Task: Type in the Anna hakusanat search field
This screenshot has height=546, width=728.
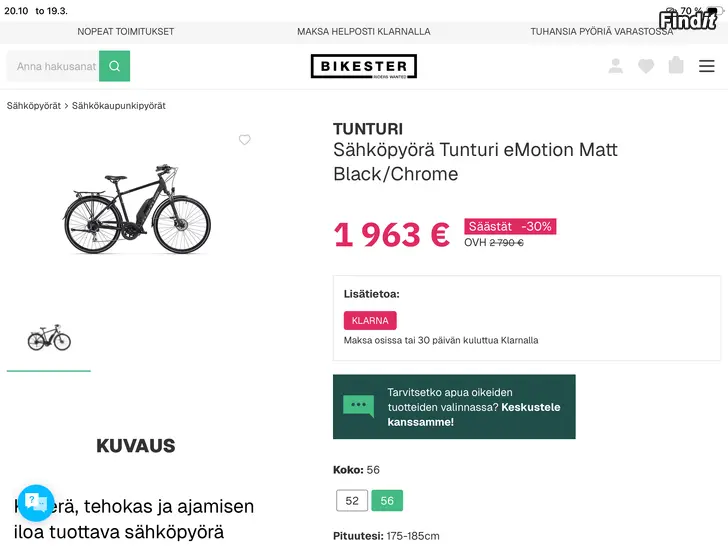Action: pyautogui.click(x=56, y=66)
